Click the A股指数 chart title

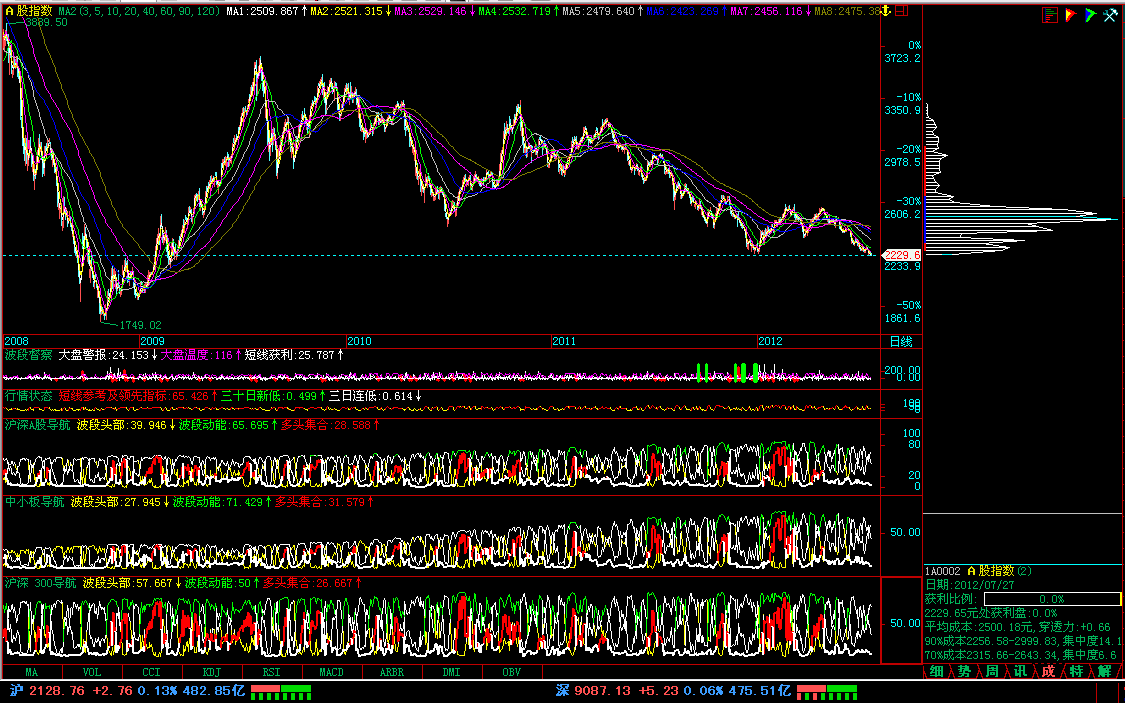pyautogui.click(x=29, y=11)
